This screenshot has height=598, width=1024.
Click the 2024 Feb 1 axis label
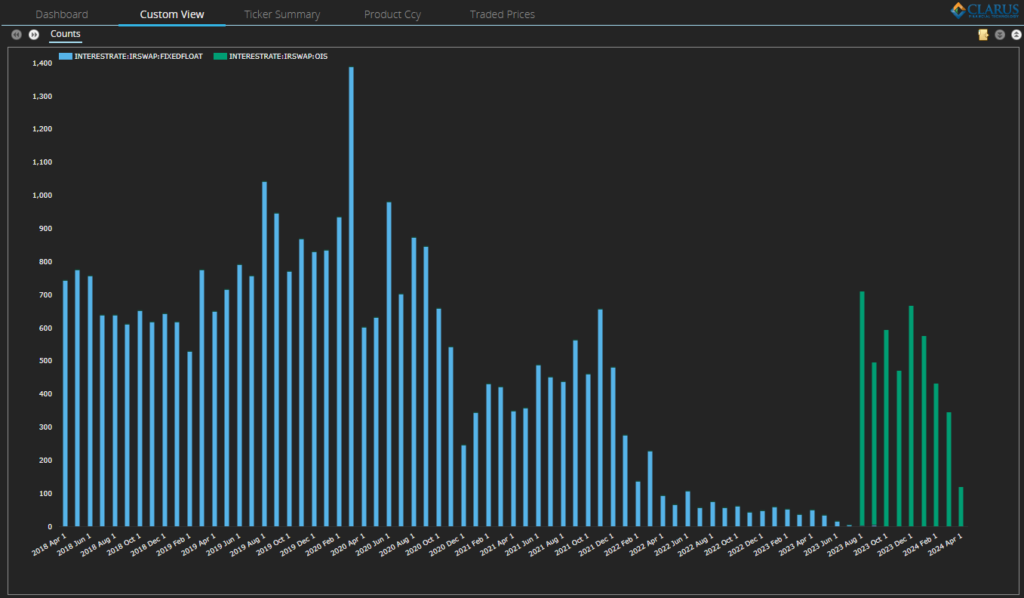[920, 544]
